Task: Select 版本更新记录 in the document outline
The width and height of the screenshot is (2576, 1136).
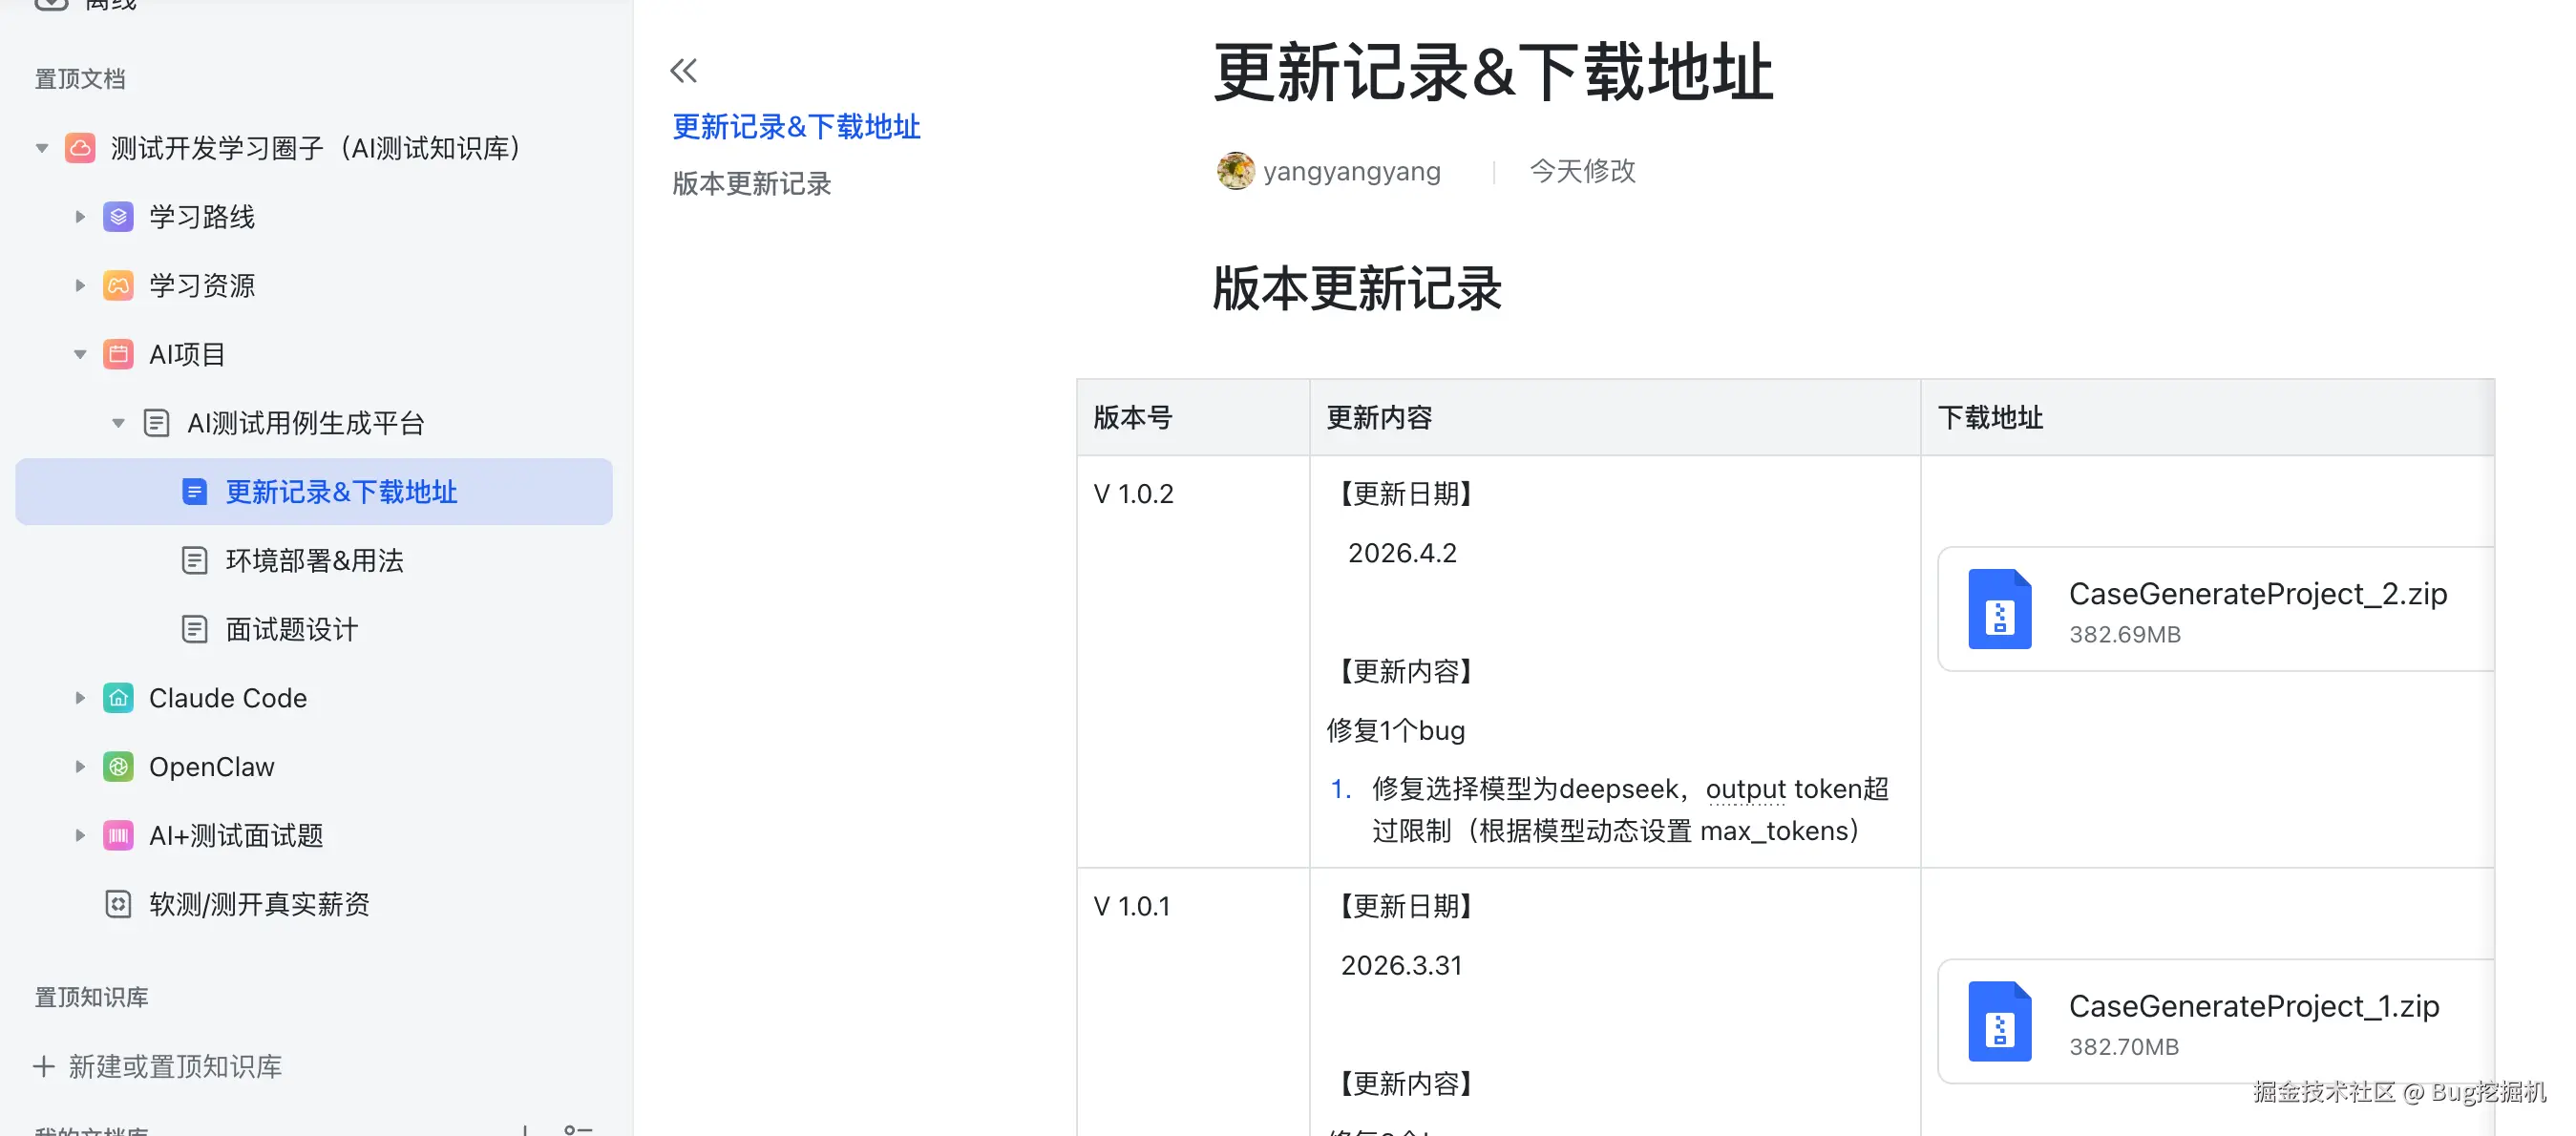Action: (x=751, y=184)
